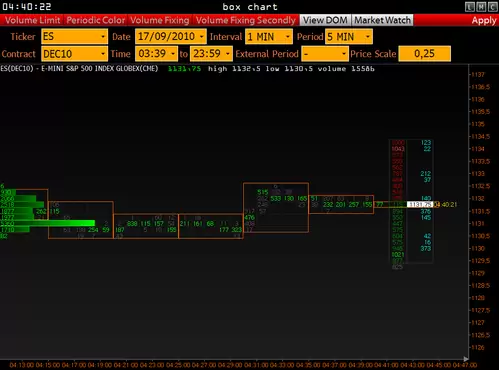The image size is (499, 370).
Task: Expand the Interval 1 MIN dropdown
Action: (269, 36)
